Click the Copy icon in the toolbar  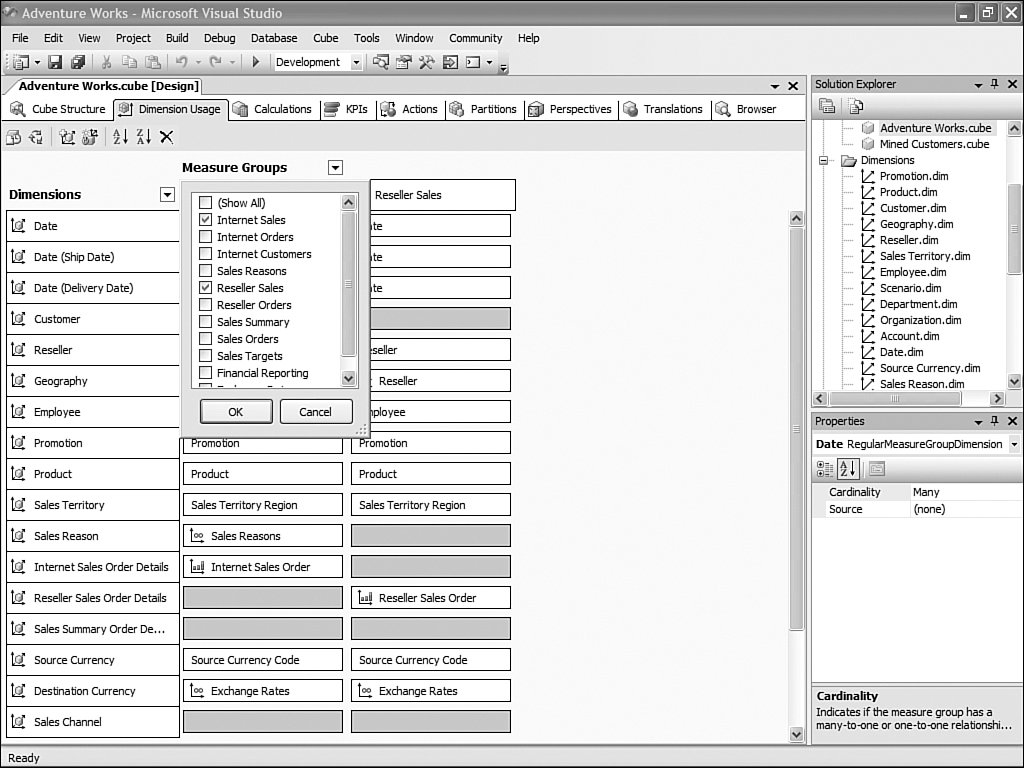coord(129,62)
